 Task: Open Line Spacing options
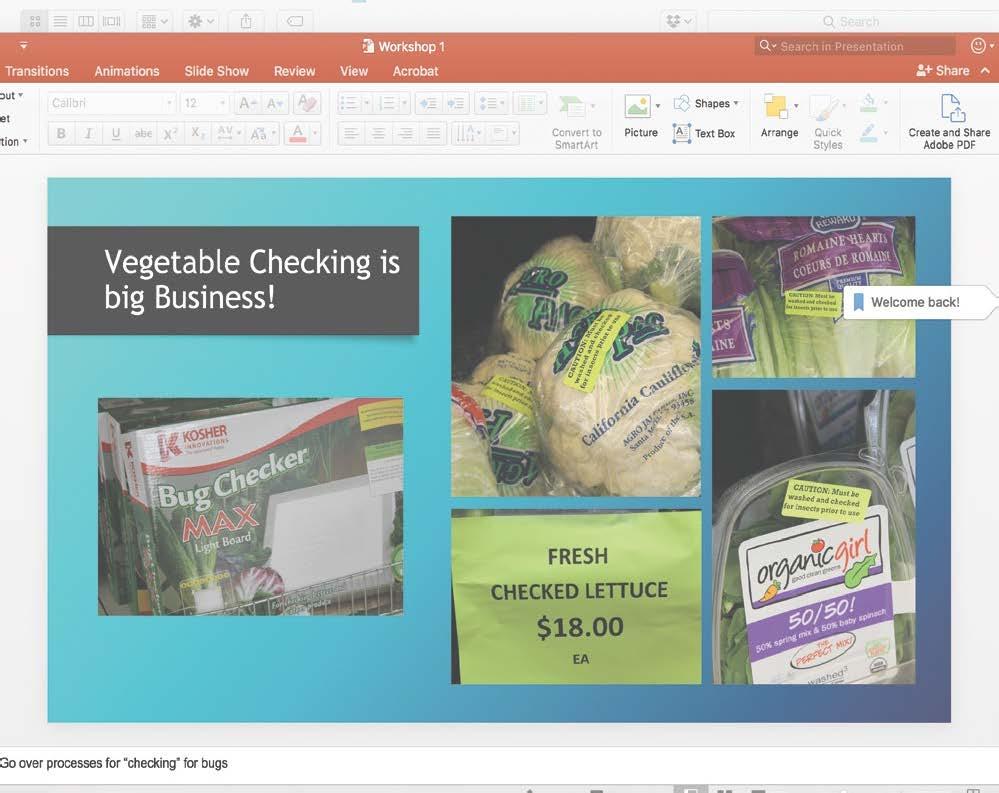491,103
